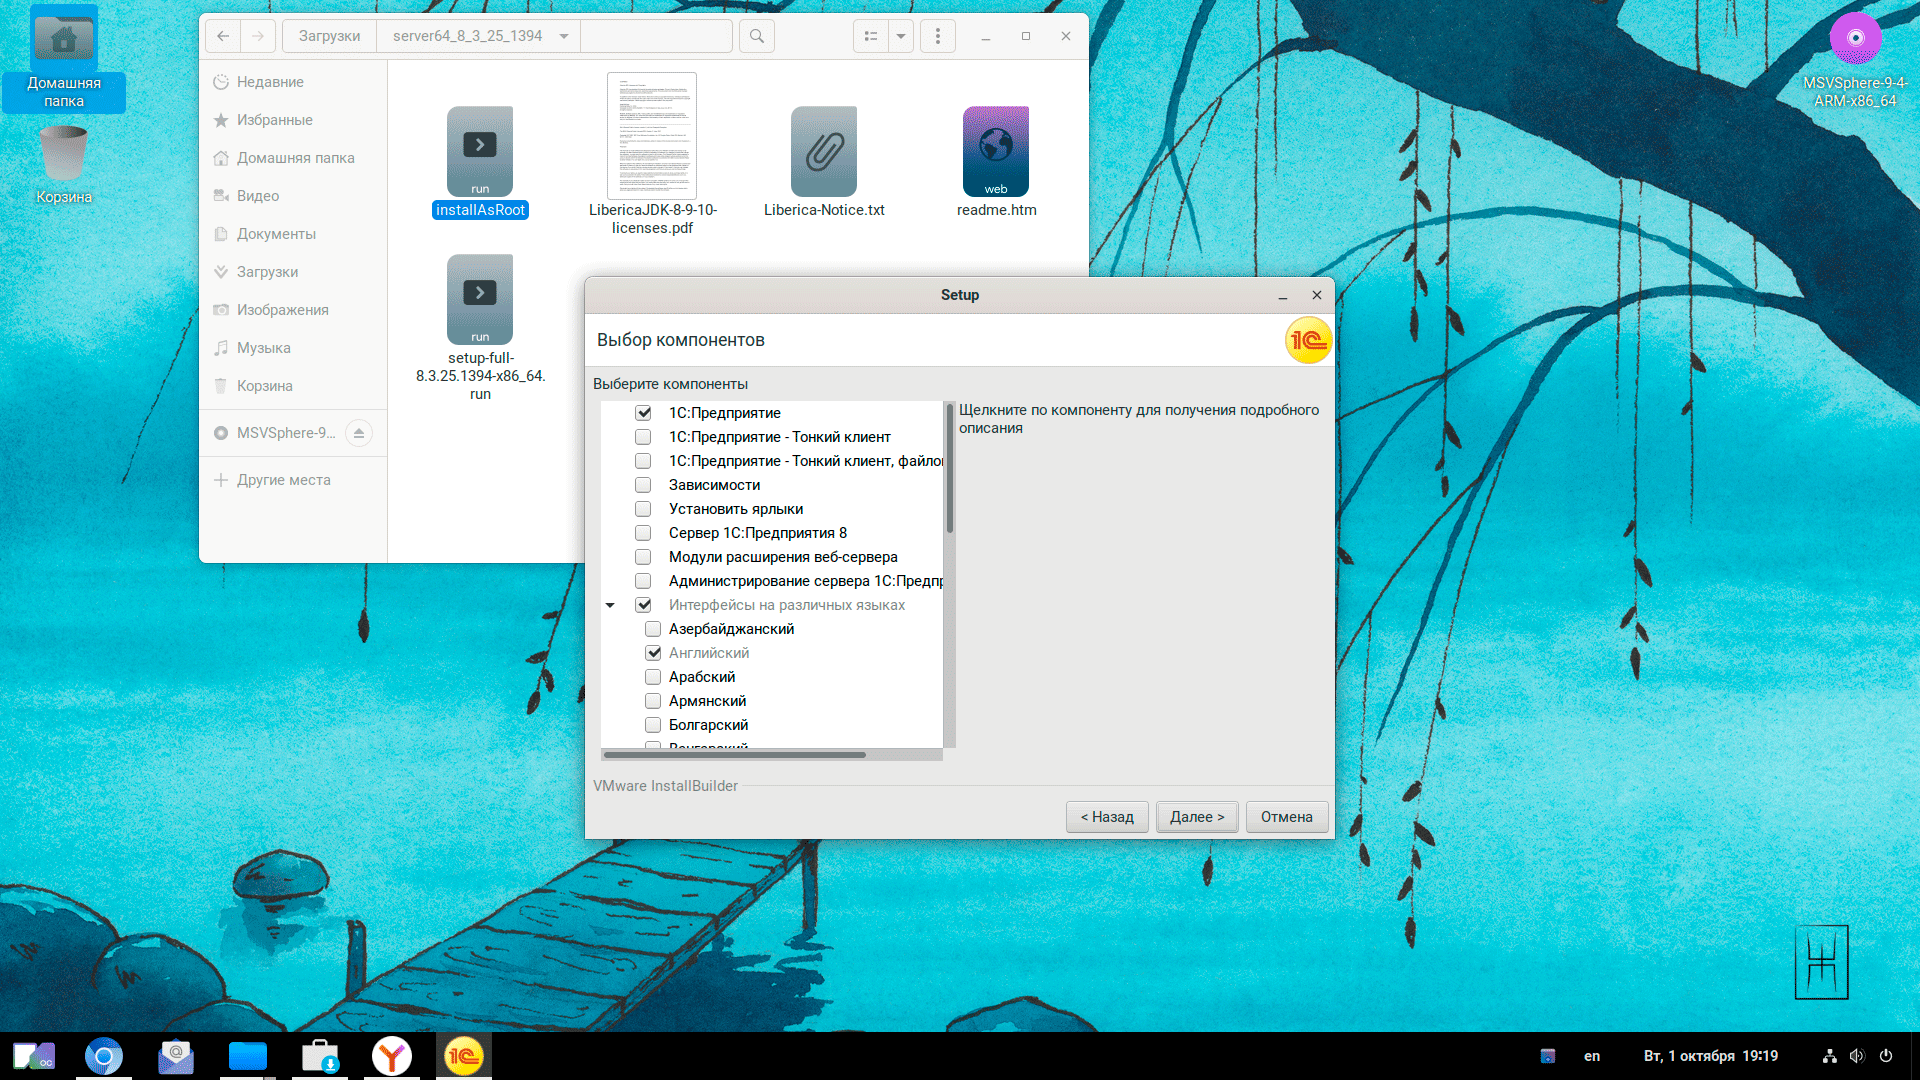Open the installAsRoot run file
The height and width of the screenshot is (1080, 1920).
[x=480, y=152]
